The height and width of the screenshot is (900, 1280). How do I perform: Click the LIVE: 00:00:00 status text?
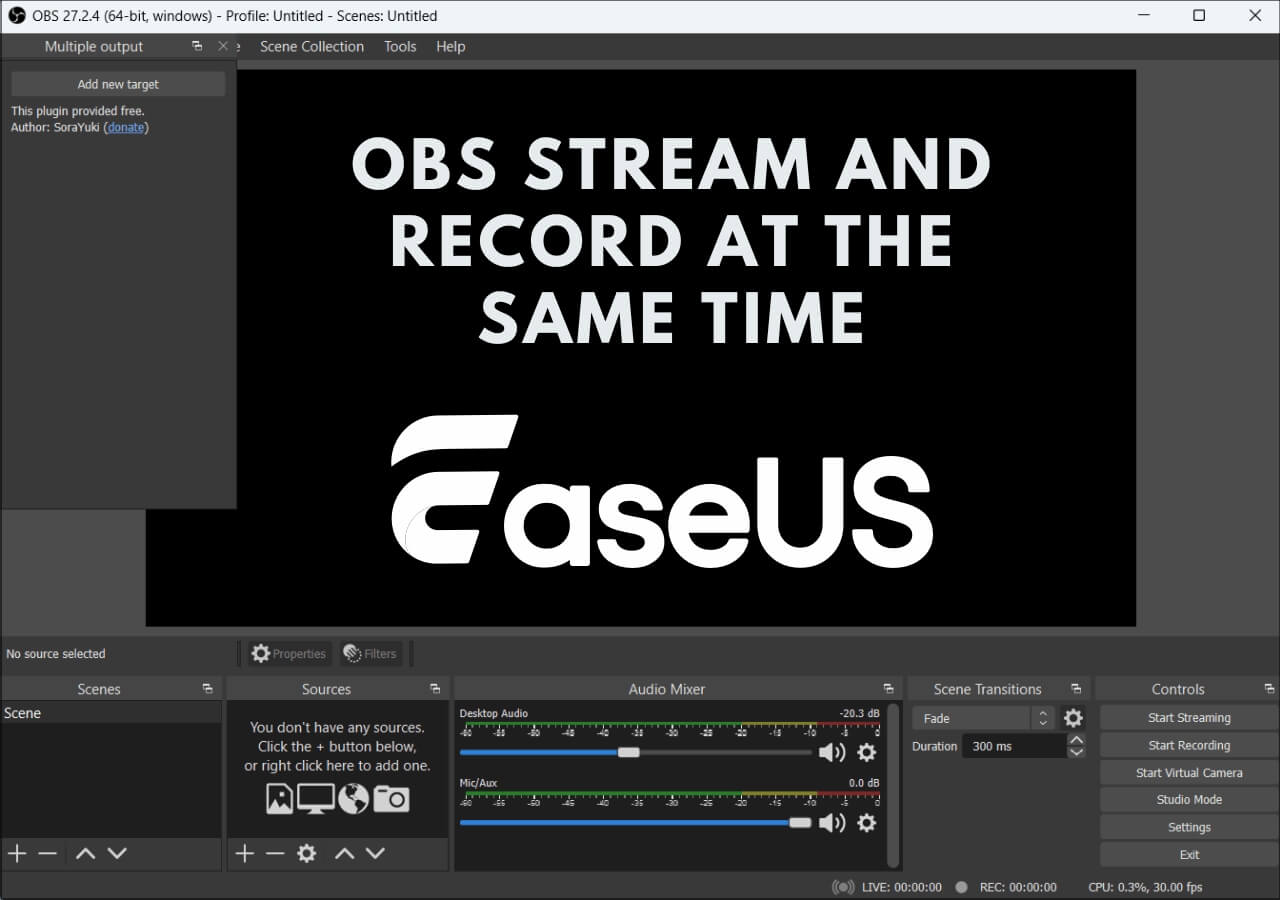pyautogui.click(x=902, y=887)
